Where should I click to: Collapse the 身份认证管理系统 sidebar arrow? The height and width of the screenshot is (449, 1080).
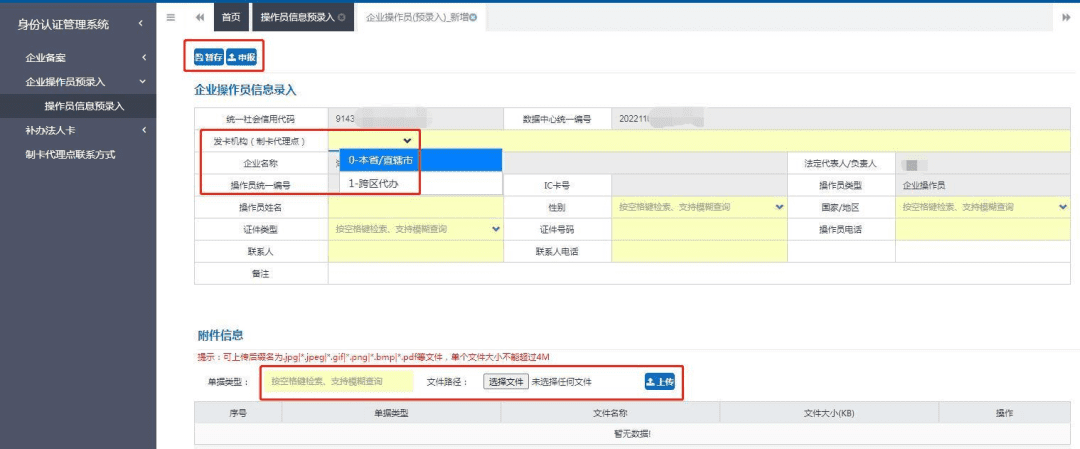pos(140,23)
